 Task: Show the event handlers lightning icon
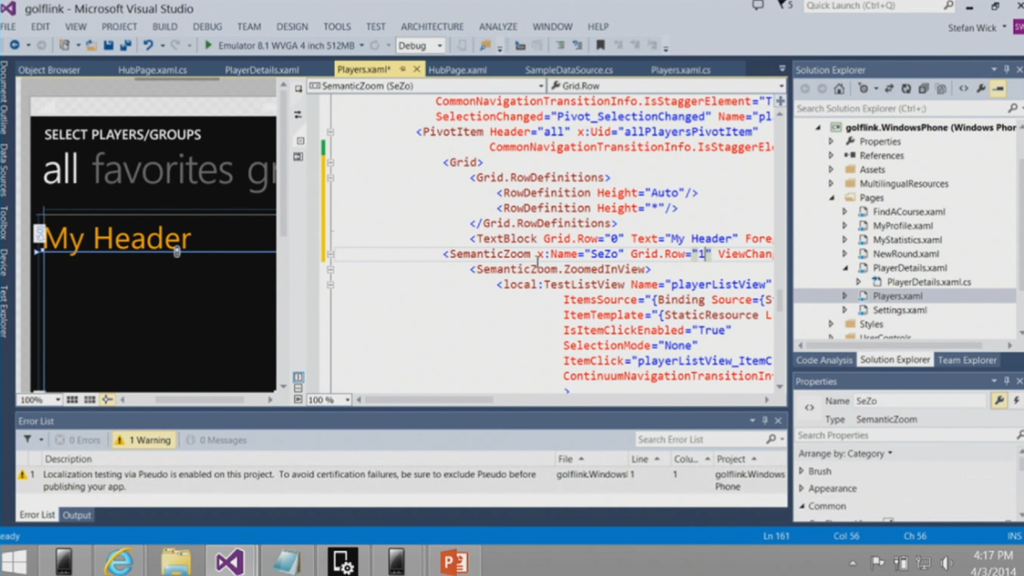(1017, 401)
